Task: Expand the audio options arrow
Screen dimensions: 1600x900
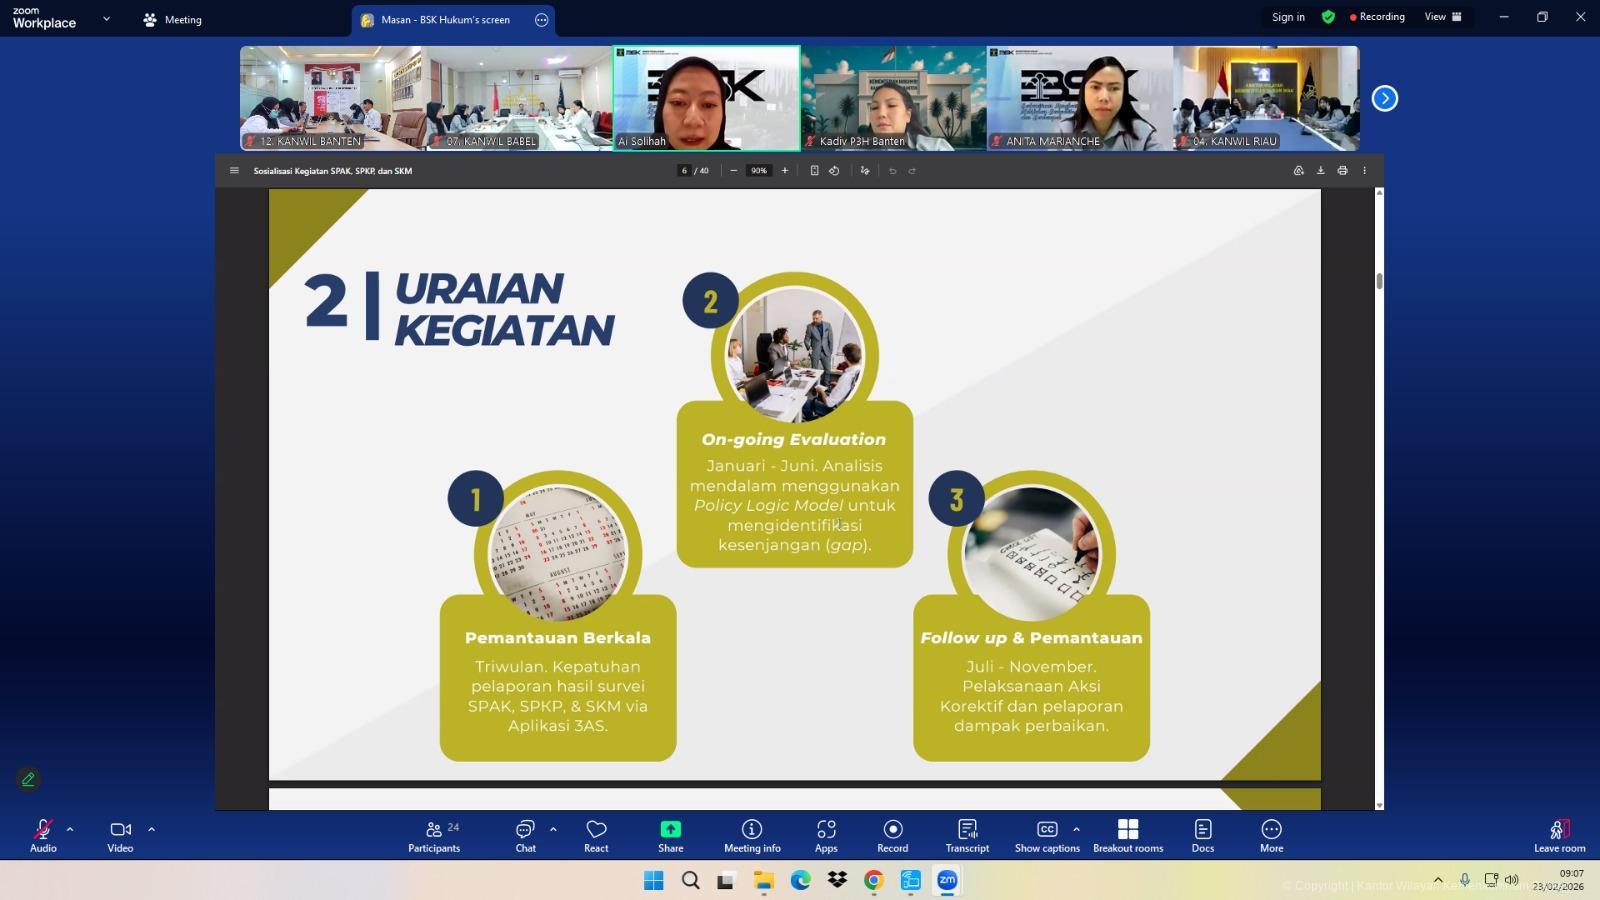Action: point(70,829)
